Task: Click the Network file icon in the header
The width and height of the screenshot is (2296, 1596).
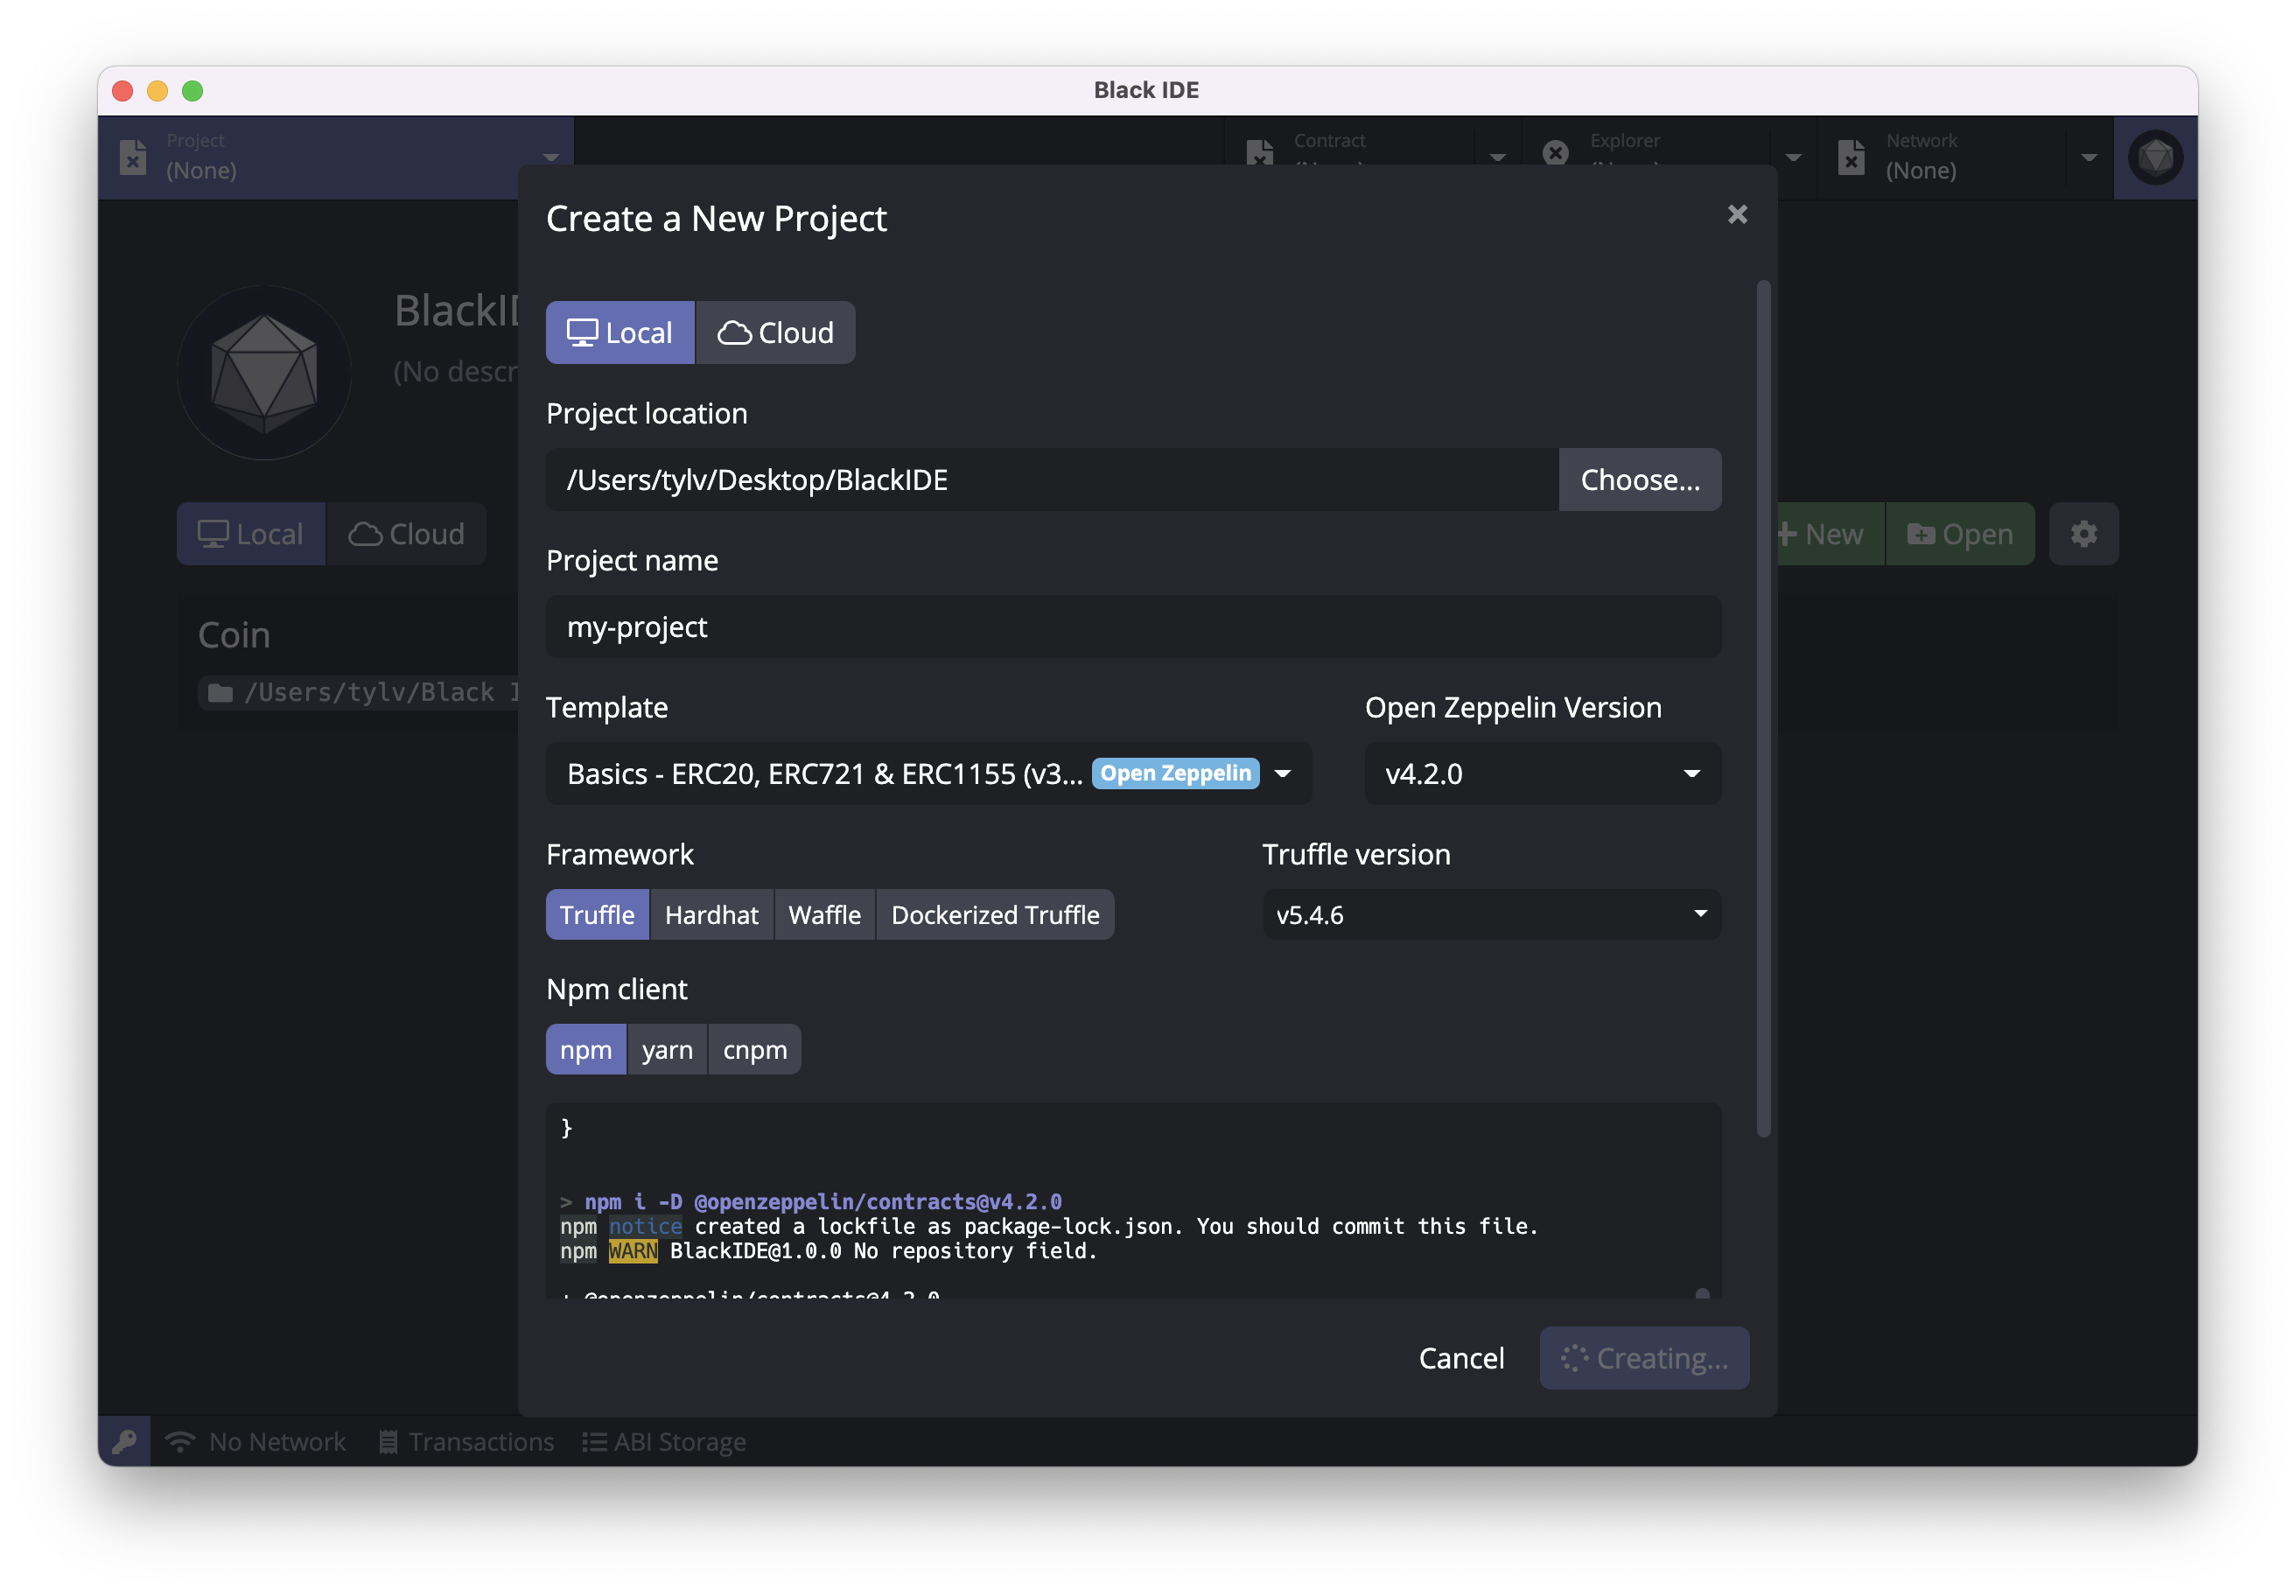Action: tap(1851, 157)
